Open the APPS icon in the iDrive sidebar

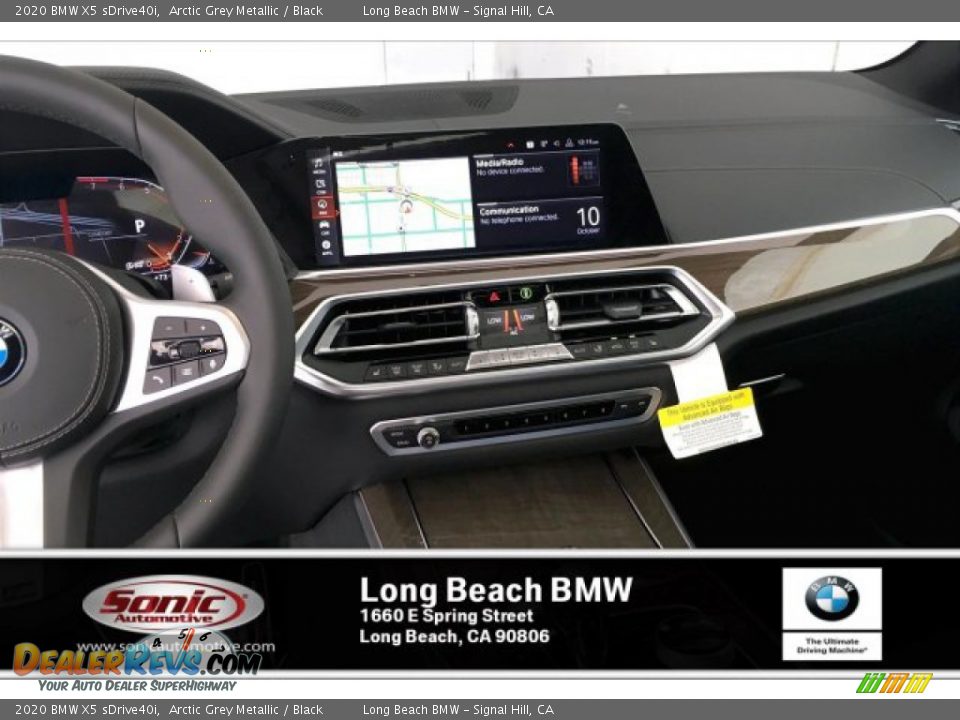click(326, 247)
